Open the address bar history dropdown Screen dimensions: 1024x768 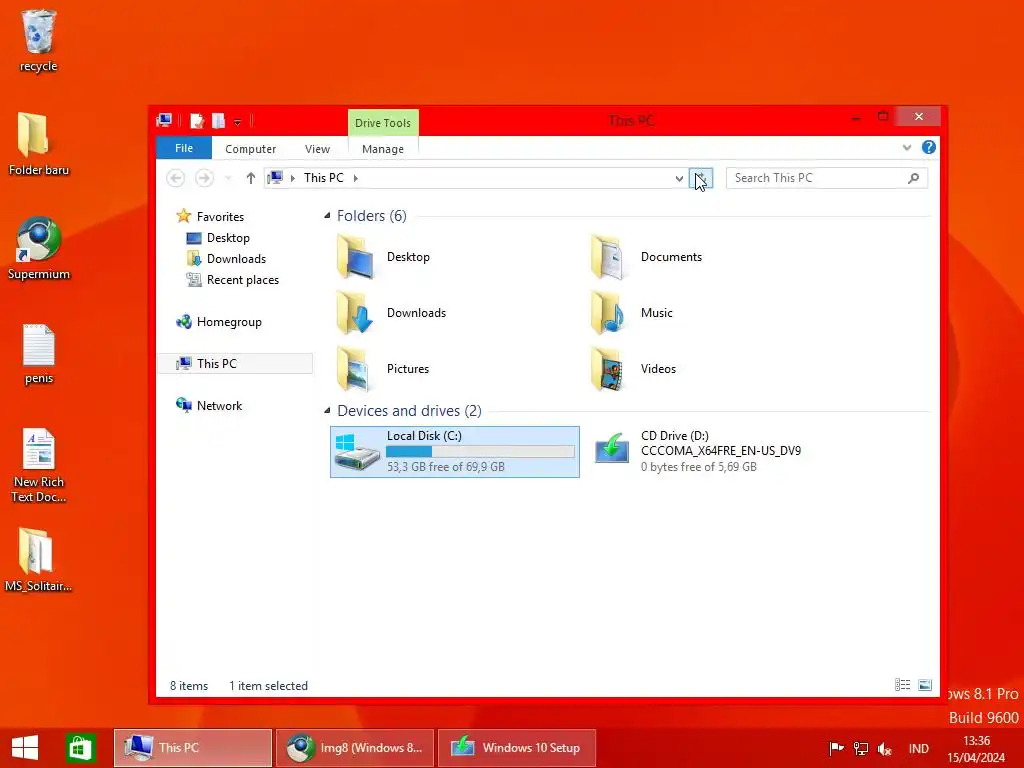(x=679, y=178)
